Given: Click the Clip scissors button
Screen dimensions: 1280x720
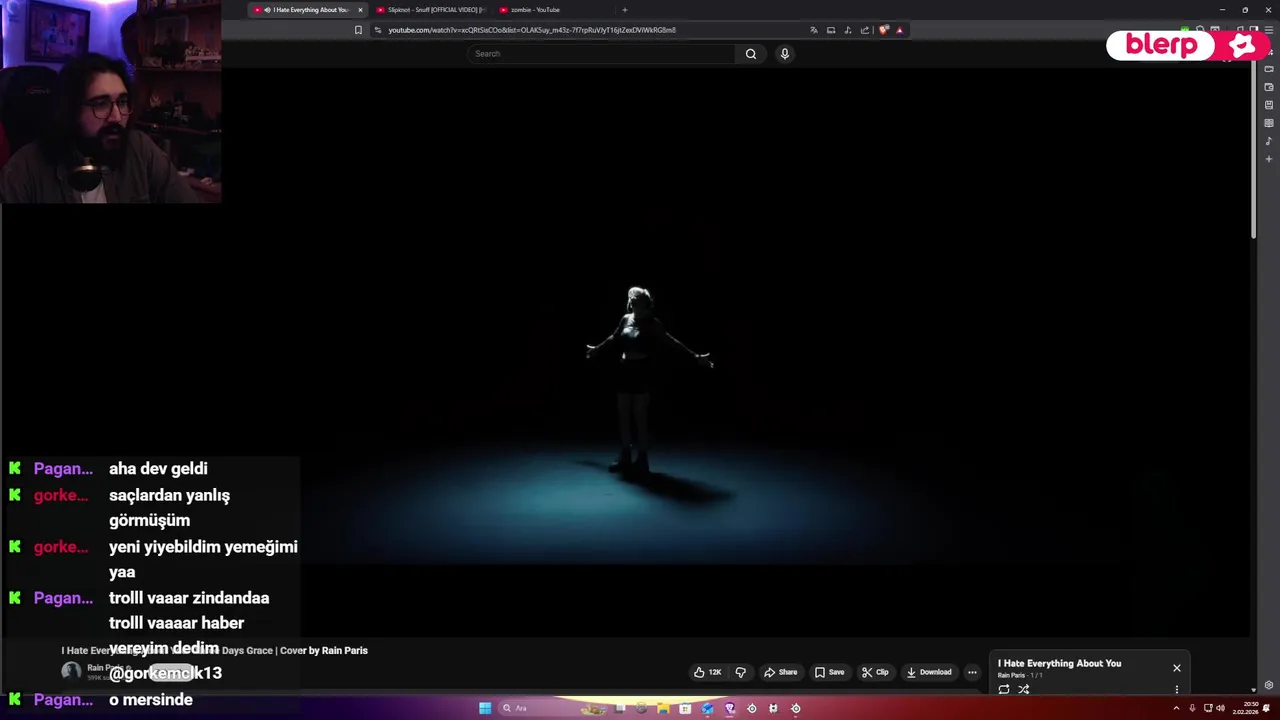Looking at the screenshot, I should coord(875,672).
